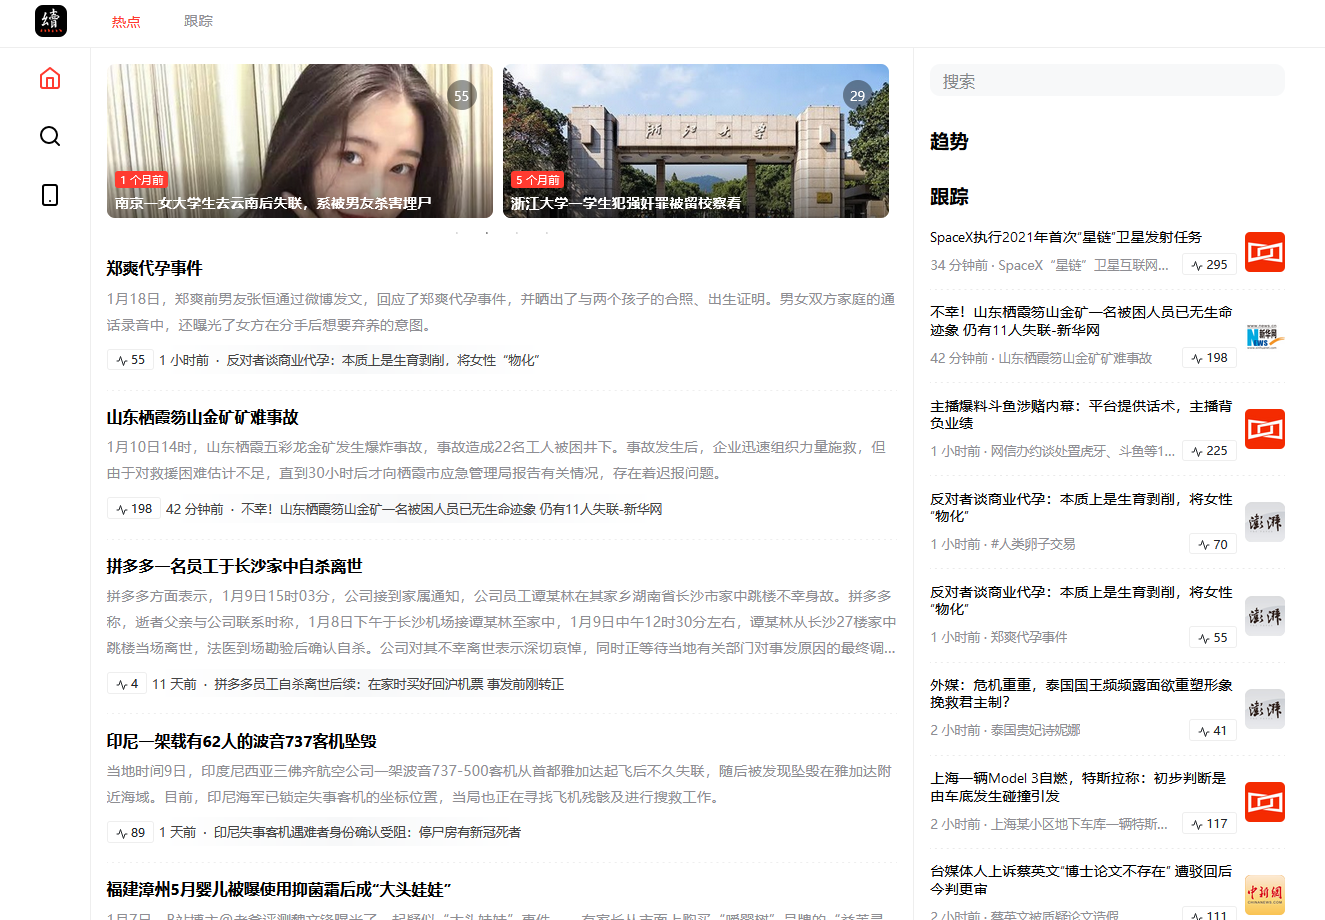Click the red source logo beside the SpaceX item
Image resolution: width=1325 pixels, height=920 pixels.
pos(1265,252)
